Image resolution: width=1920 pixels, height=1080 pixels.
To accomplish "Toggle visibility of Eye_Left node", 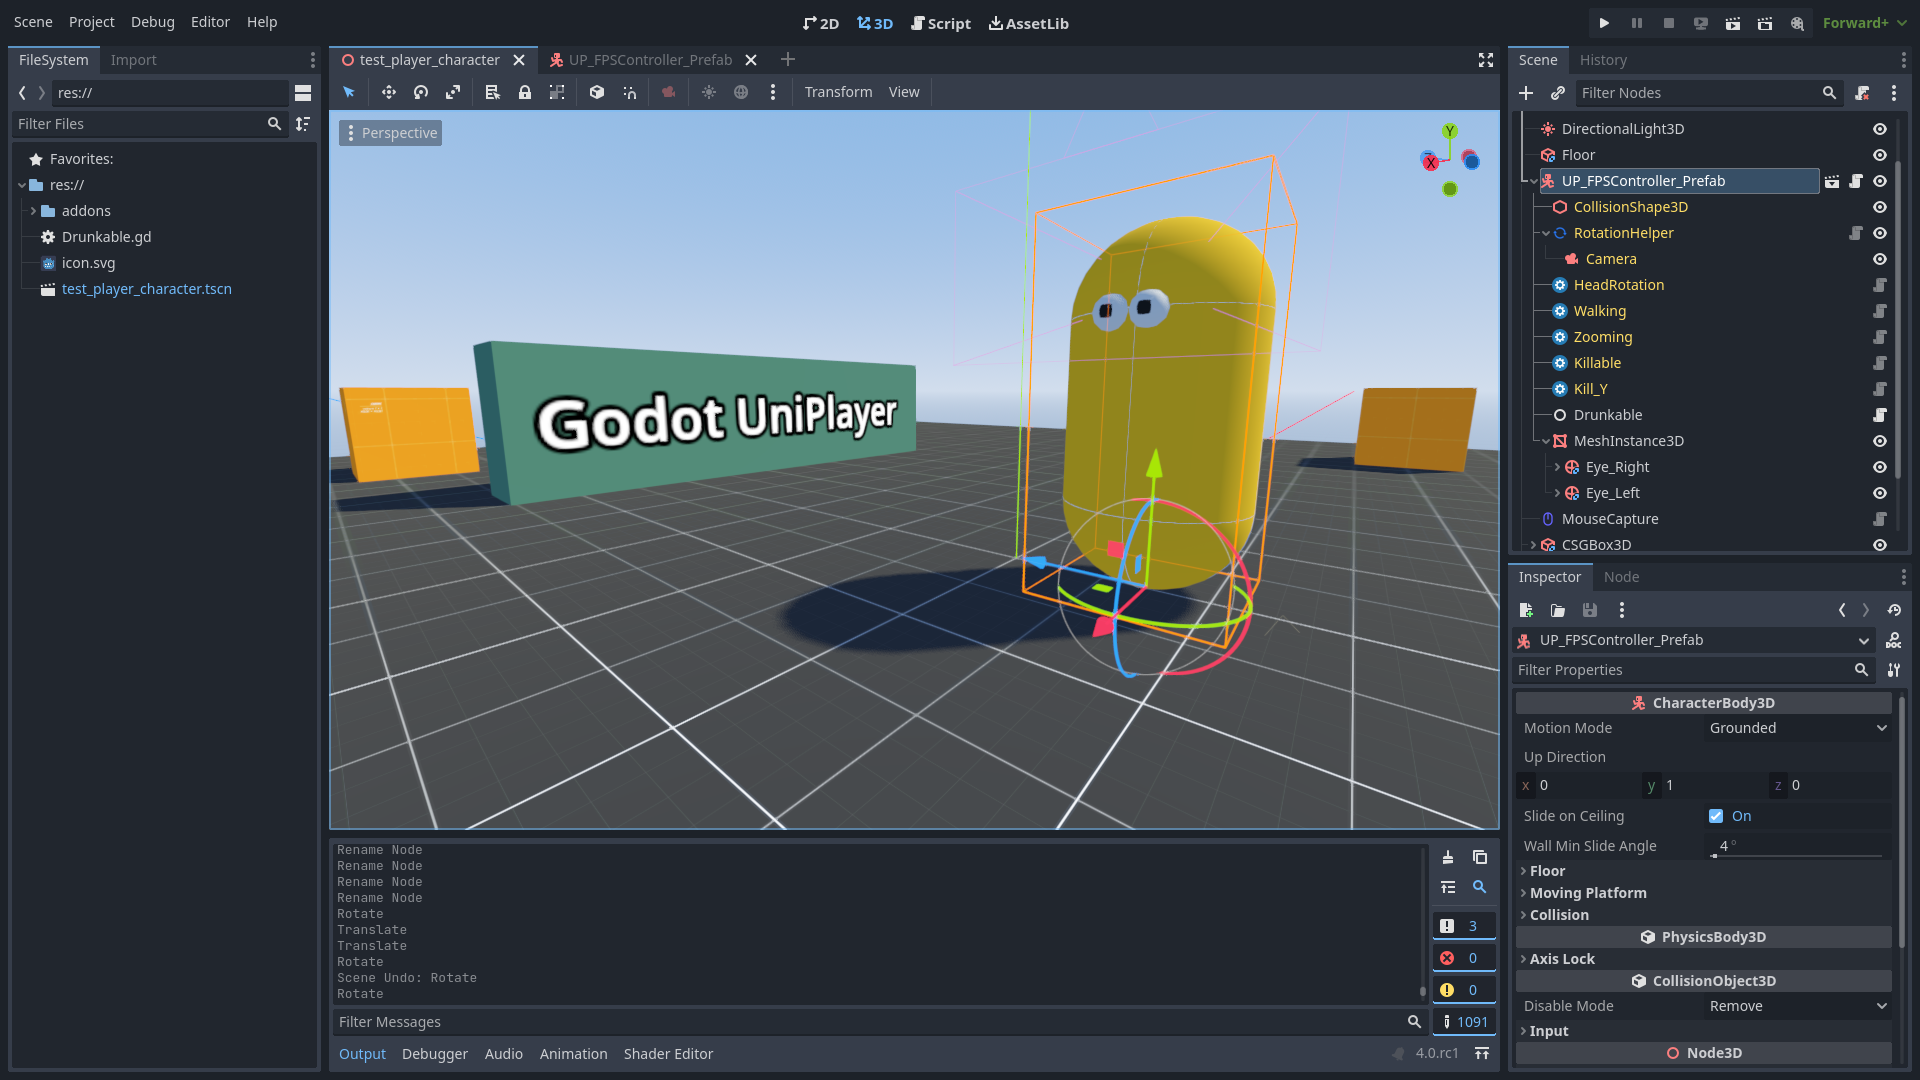I will 1880,493.
